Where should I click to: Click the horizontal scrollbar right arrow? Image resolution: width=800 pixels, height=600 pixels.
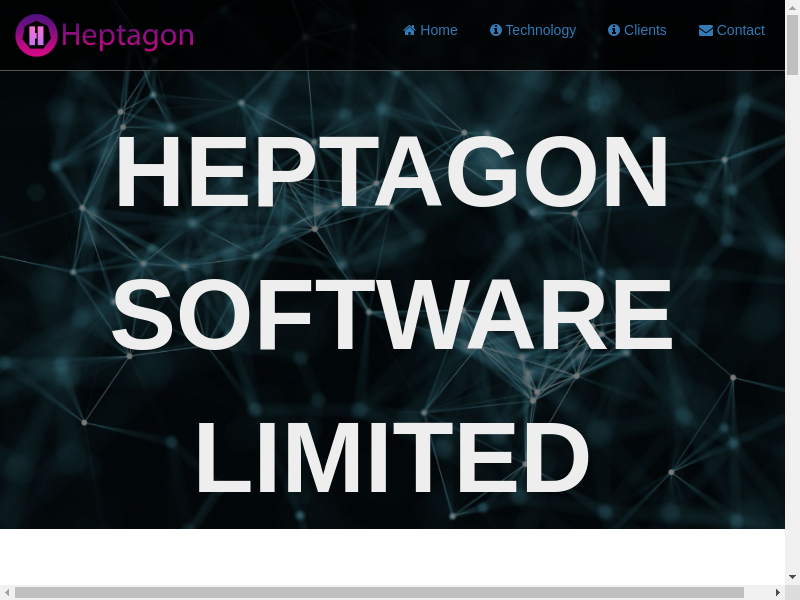coord(778,592)
